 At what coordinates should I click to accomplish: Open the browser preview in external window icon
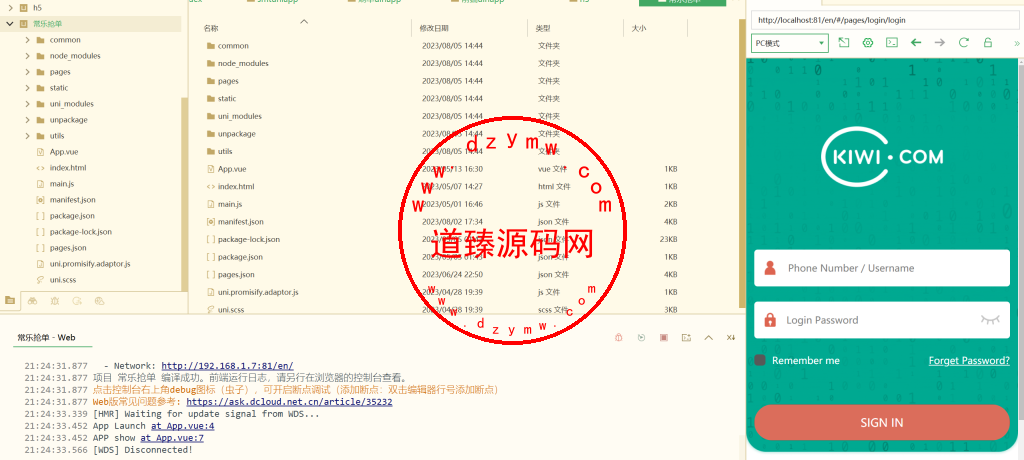tap(844, 42)
